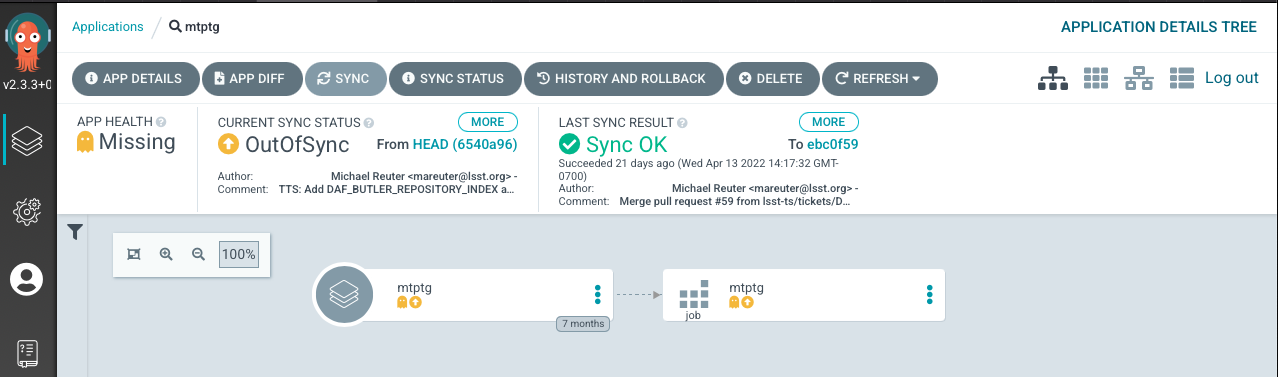Image resolution: width=1278 pixels, height=377 pixels.
Task: Open the filter funnel panel
Action: click(x=75, y=232)
